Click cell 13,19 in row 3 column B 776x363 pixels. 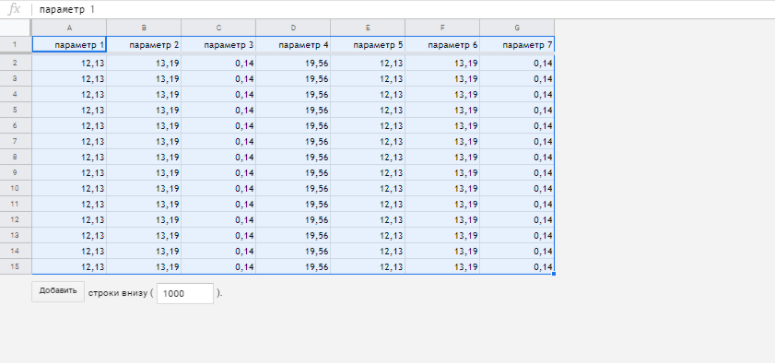pos(144,78)
